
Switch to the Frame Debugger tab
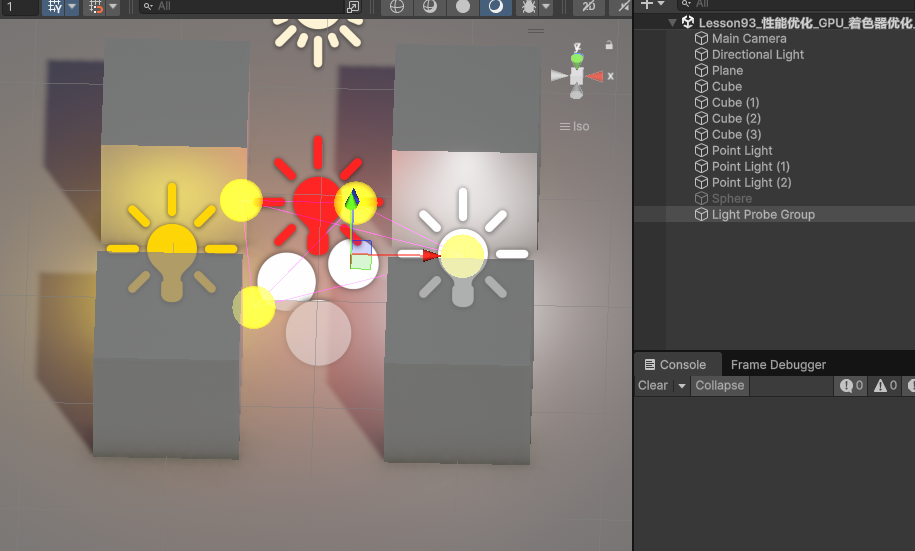778,365
